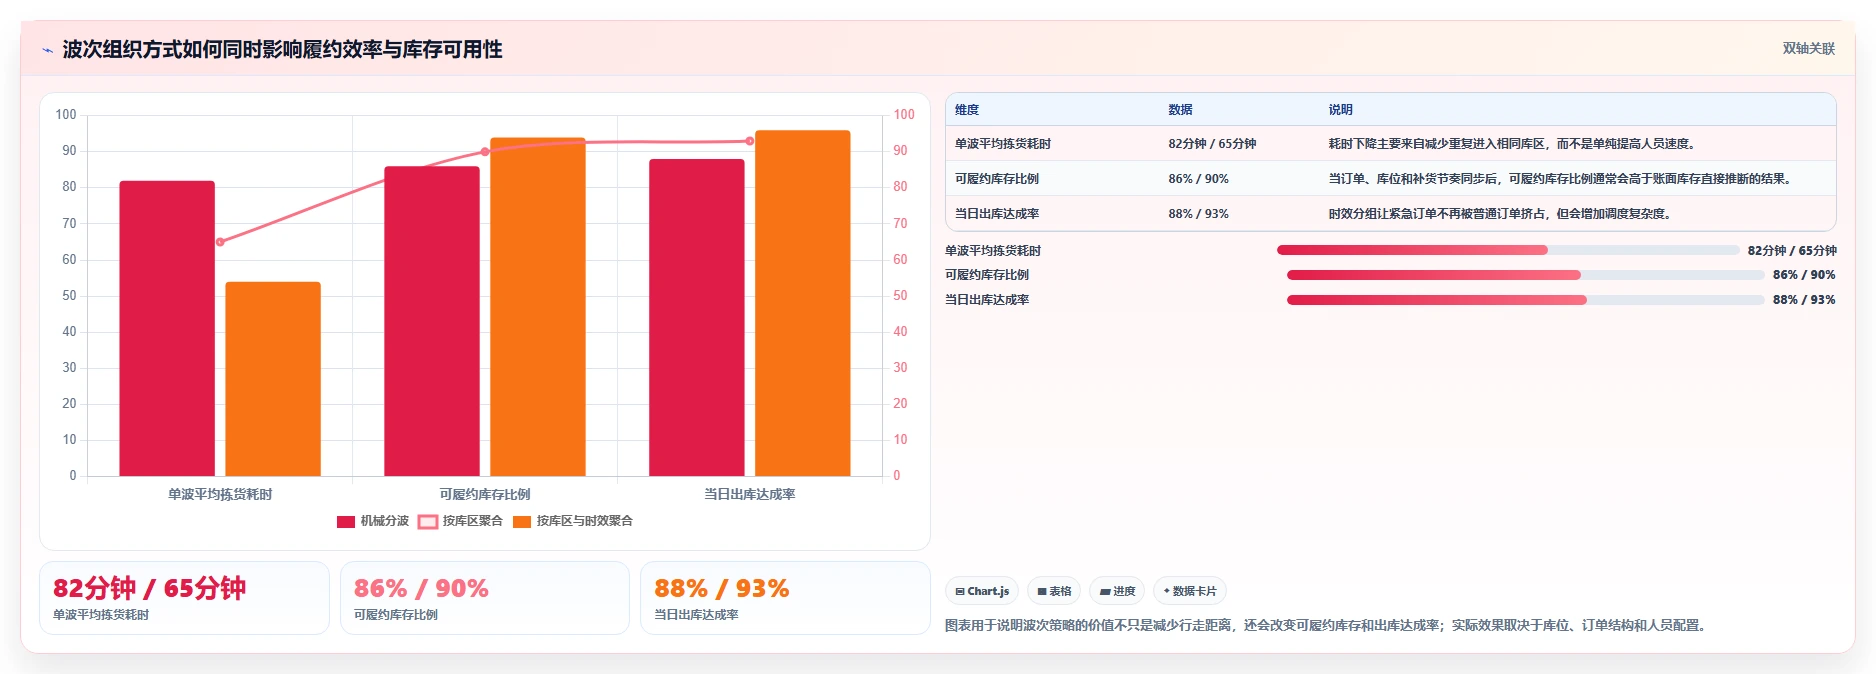
Task: Click the explanation starting 耗时下降主要来自
Action: pos(1514,144)
